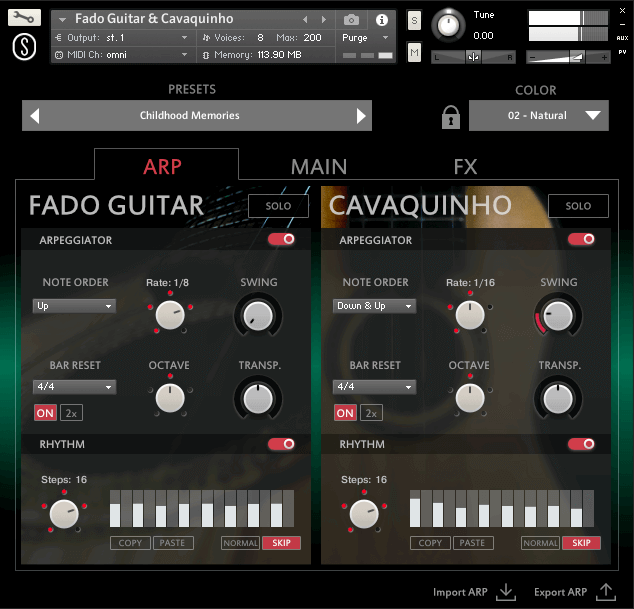The height and width of the screenshot is (609, 634).
Task: Paste into the Cavaquinho rhythm pattern
Action: (x=473, y=543)
